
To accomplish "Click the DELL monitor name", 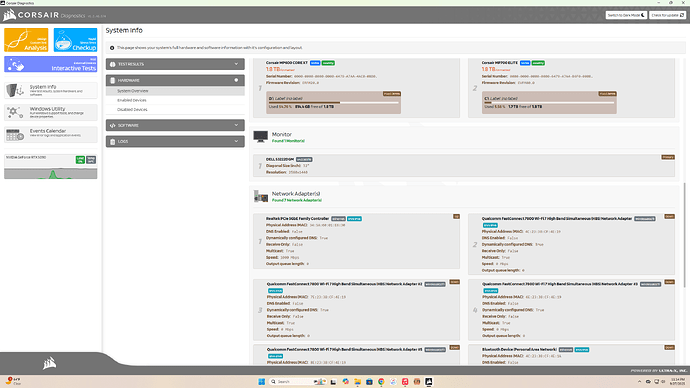I will click(280, 159).
